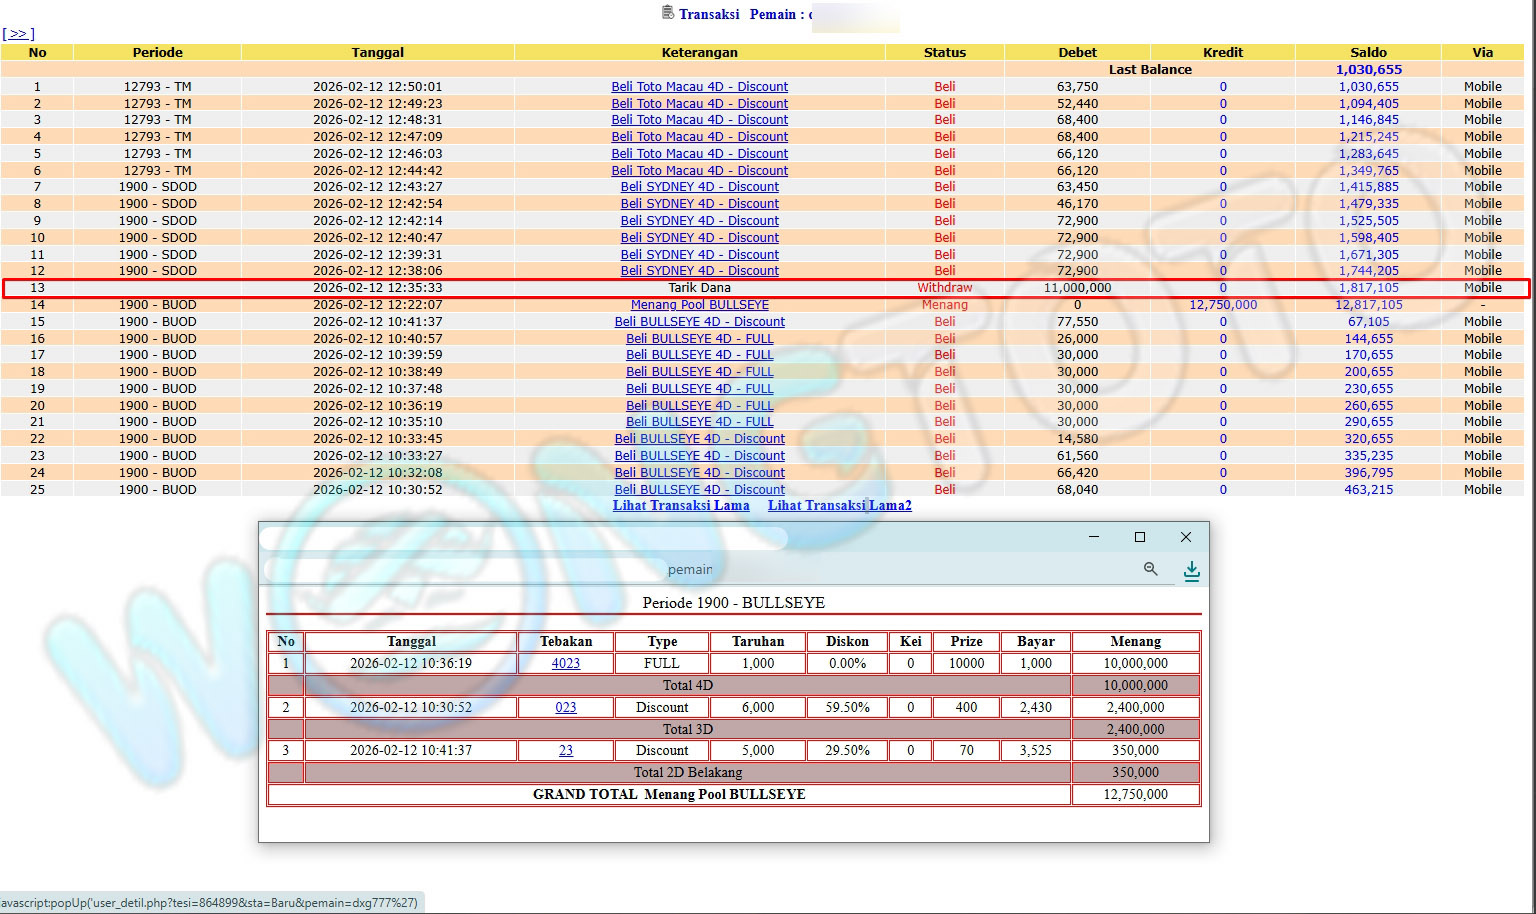Screen dimensions: 1536x914
Task: Open row 7 Beli SYDNEY 4D link
Action: 699,187
